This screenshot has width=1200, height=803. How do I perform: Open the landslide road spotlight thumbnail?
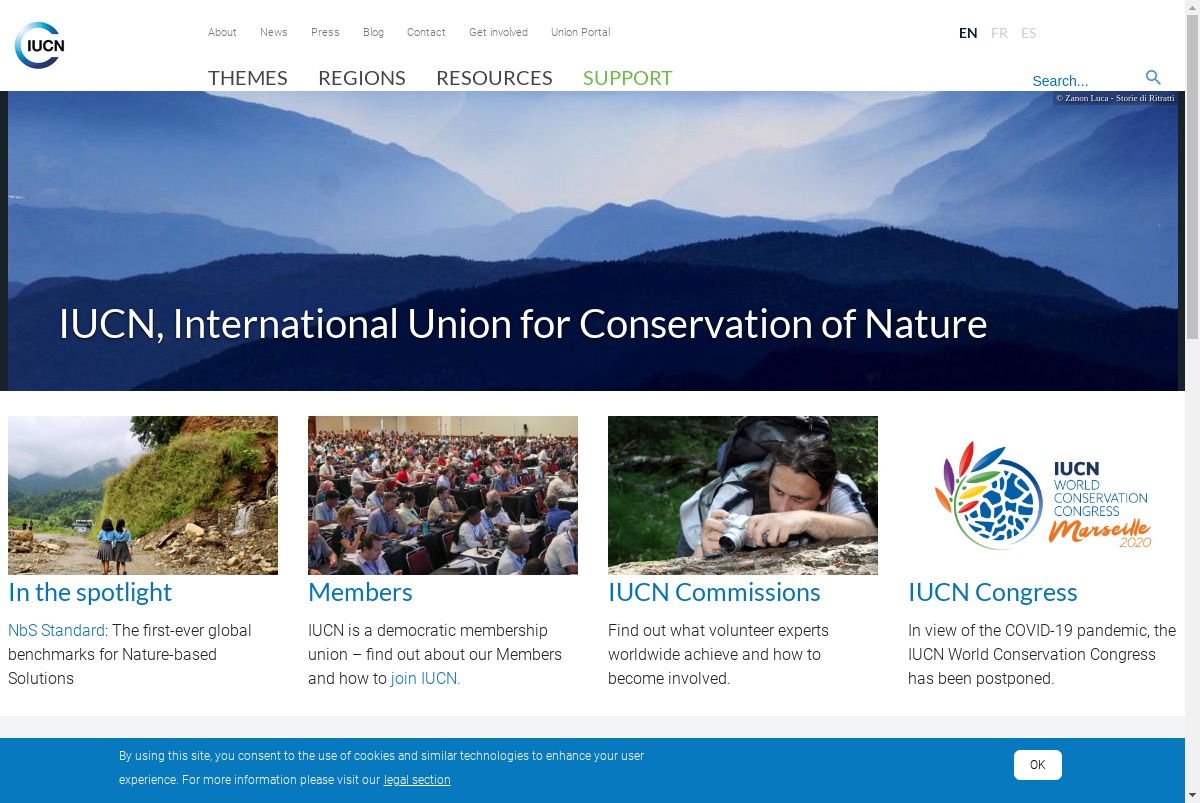[143, 495]
